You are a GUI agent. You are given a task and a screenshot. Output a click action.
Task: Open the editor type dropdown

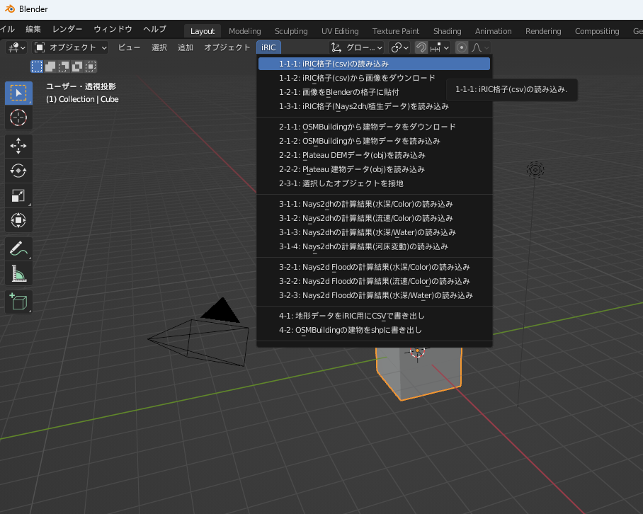coord(16,48)
